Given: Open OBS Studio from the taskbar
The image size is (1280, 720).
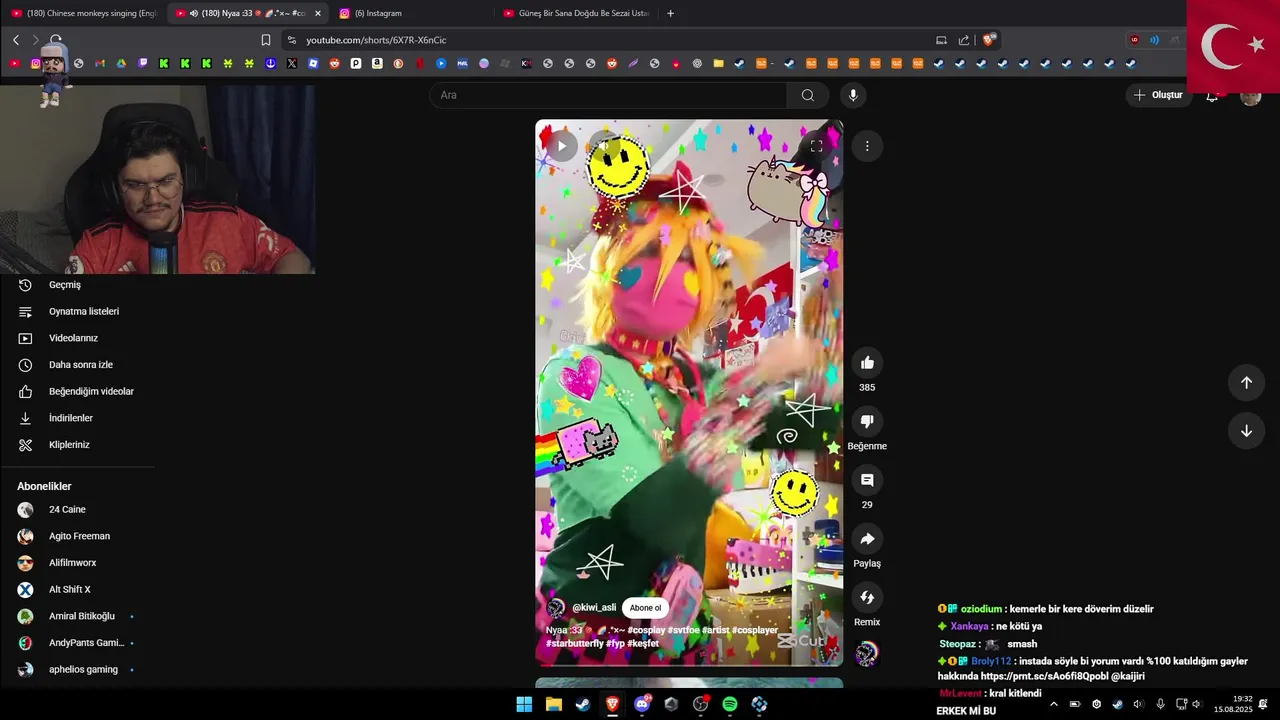Looking at the screenshot, I should pos(700,704).
